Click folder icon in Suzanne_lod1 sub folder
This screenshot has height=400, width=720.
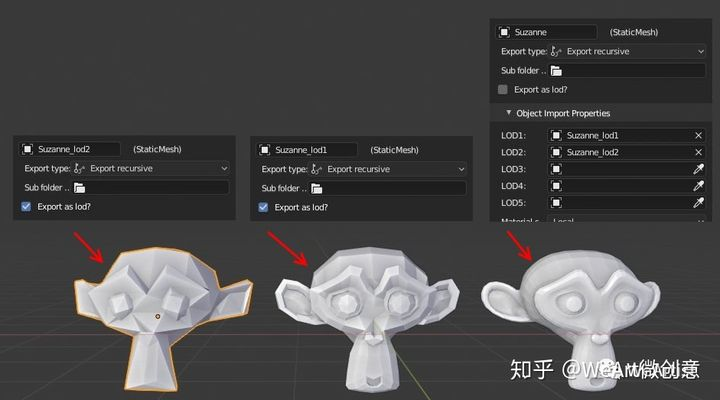coord(316,188)
